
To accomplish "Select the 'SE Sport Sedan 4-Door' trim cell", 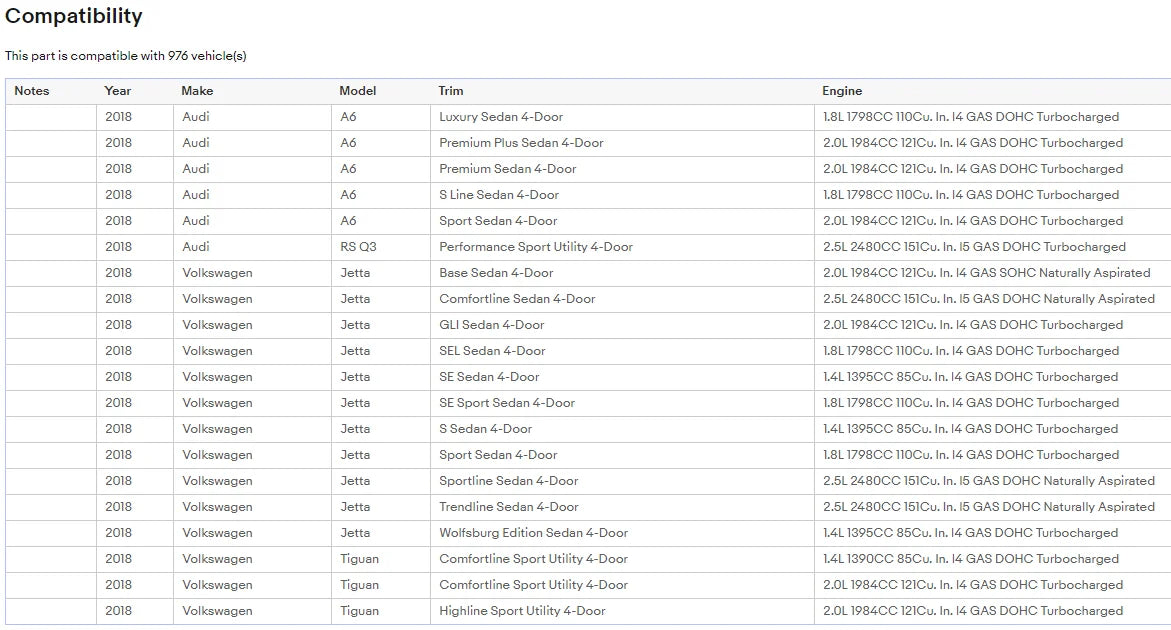I will click(622, 403).
